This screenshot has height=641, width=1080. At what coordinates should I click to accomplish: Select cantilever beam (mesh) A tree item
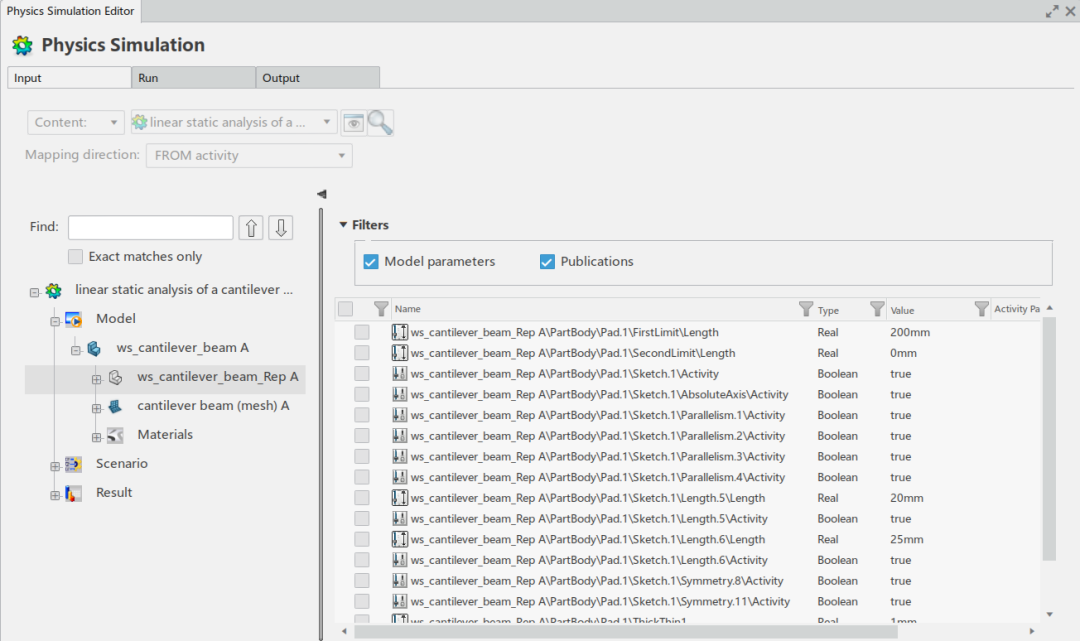click(x=212, y=406)
